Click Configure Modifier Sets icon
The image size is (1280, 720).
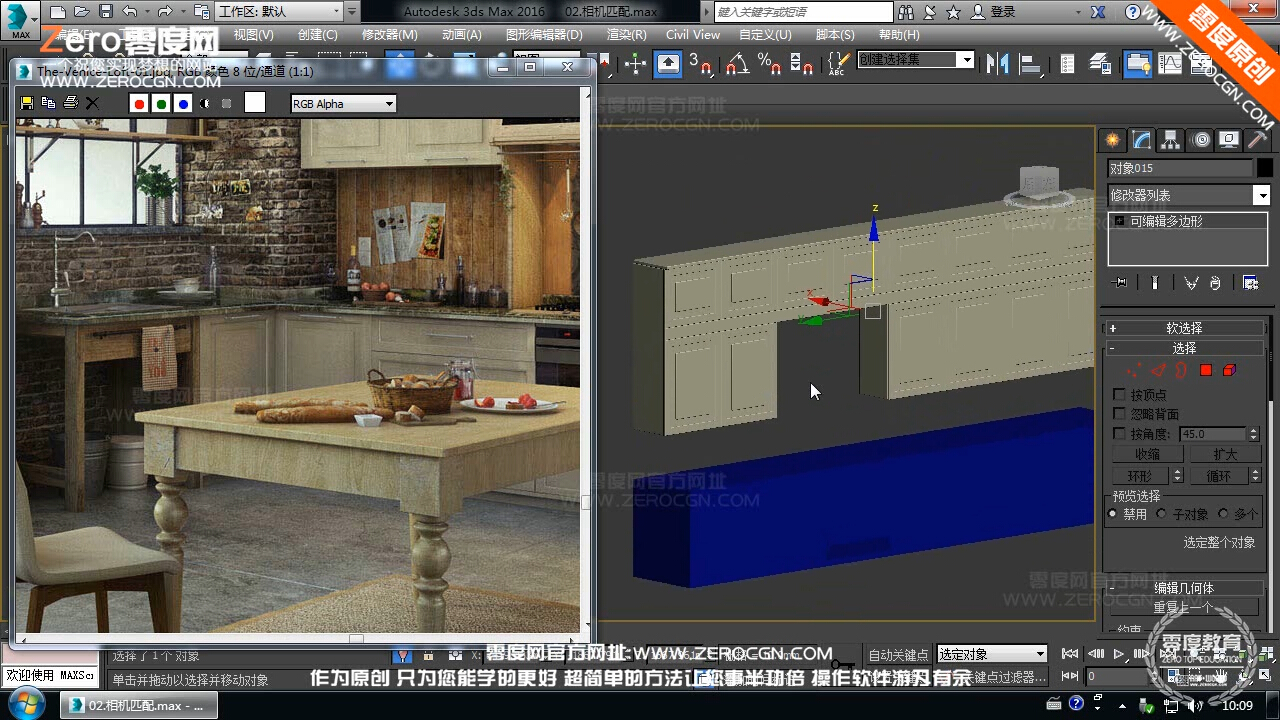1250,283
